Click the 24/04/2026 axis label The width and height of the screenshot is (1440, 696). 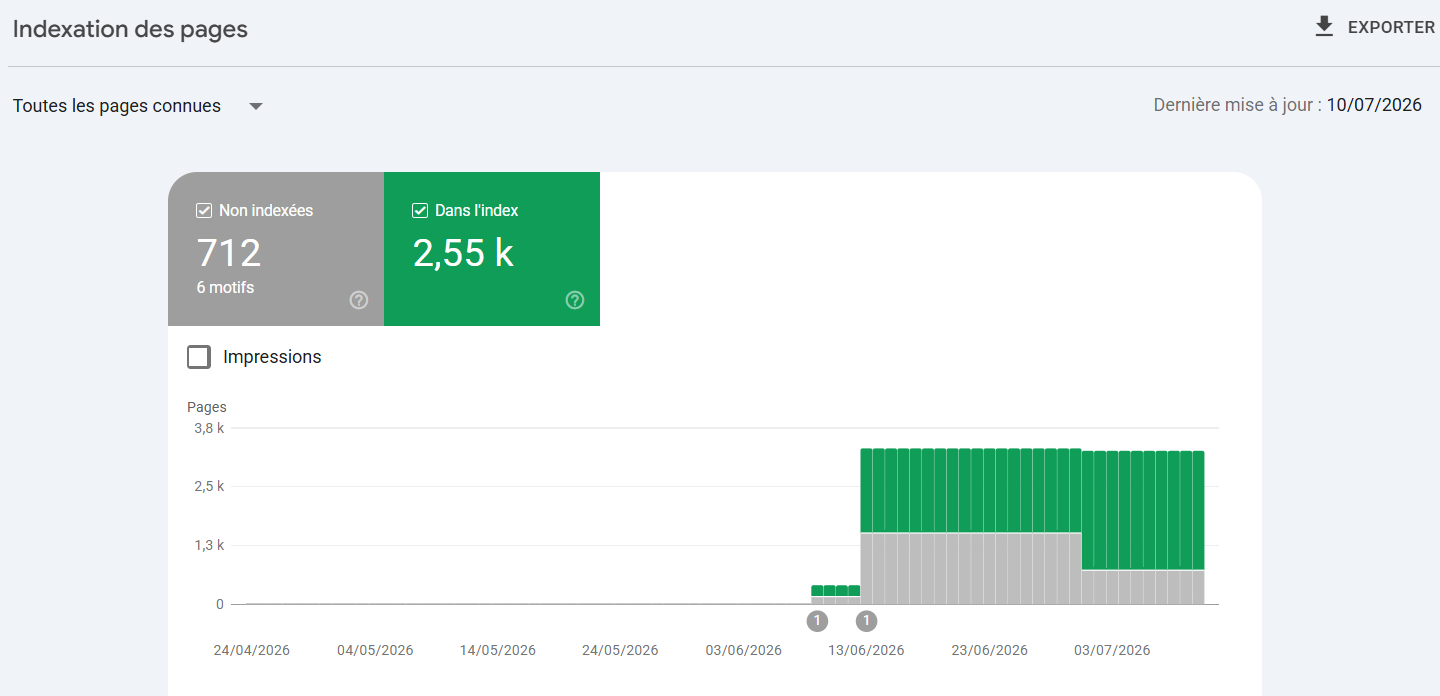pyautogui.click(x=252, y=650)
